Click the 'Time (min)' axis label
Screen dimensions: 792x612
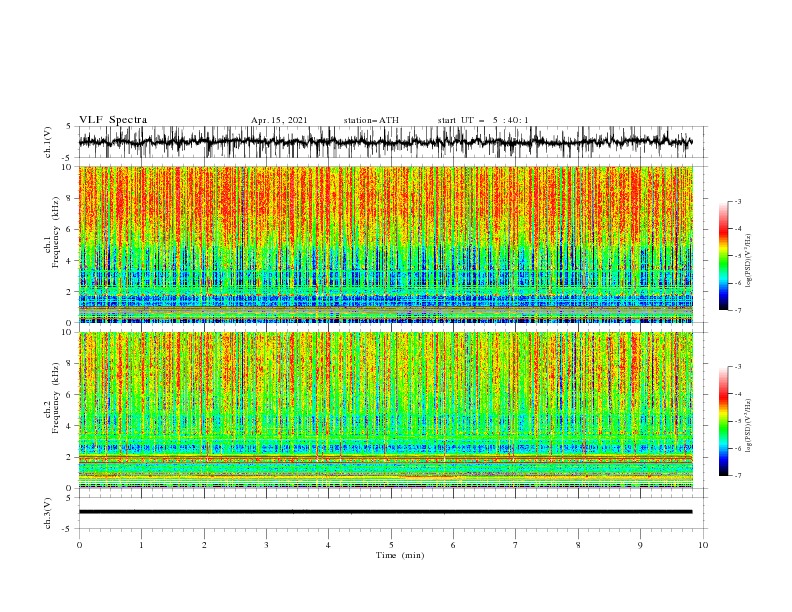coord(400,555)
